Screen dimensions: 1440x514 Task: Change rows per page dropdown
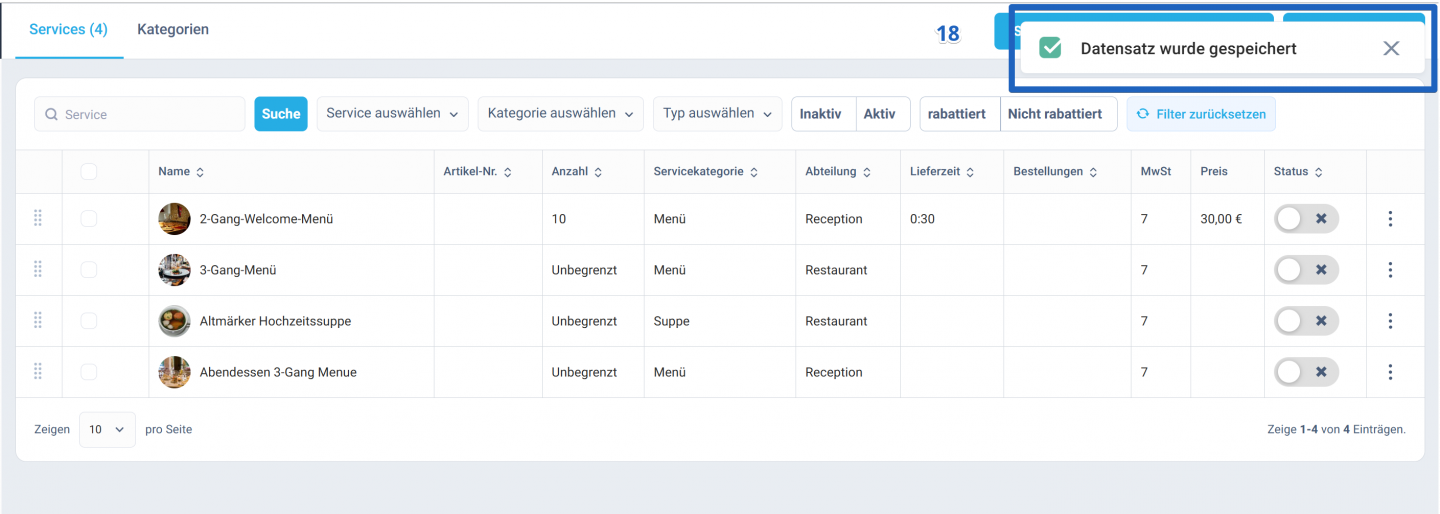[x=107, y=429]
